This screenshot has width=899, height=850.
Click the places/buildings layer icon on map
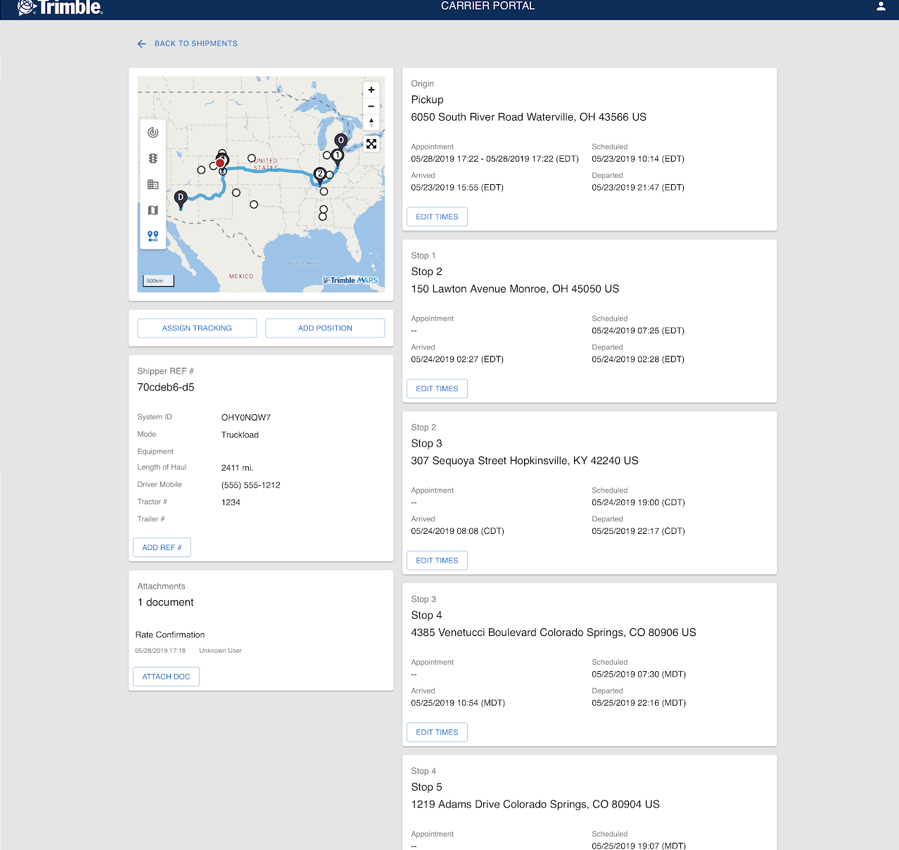coord(152,184)
